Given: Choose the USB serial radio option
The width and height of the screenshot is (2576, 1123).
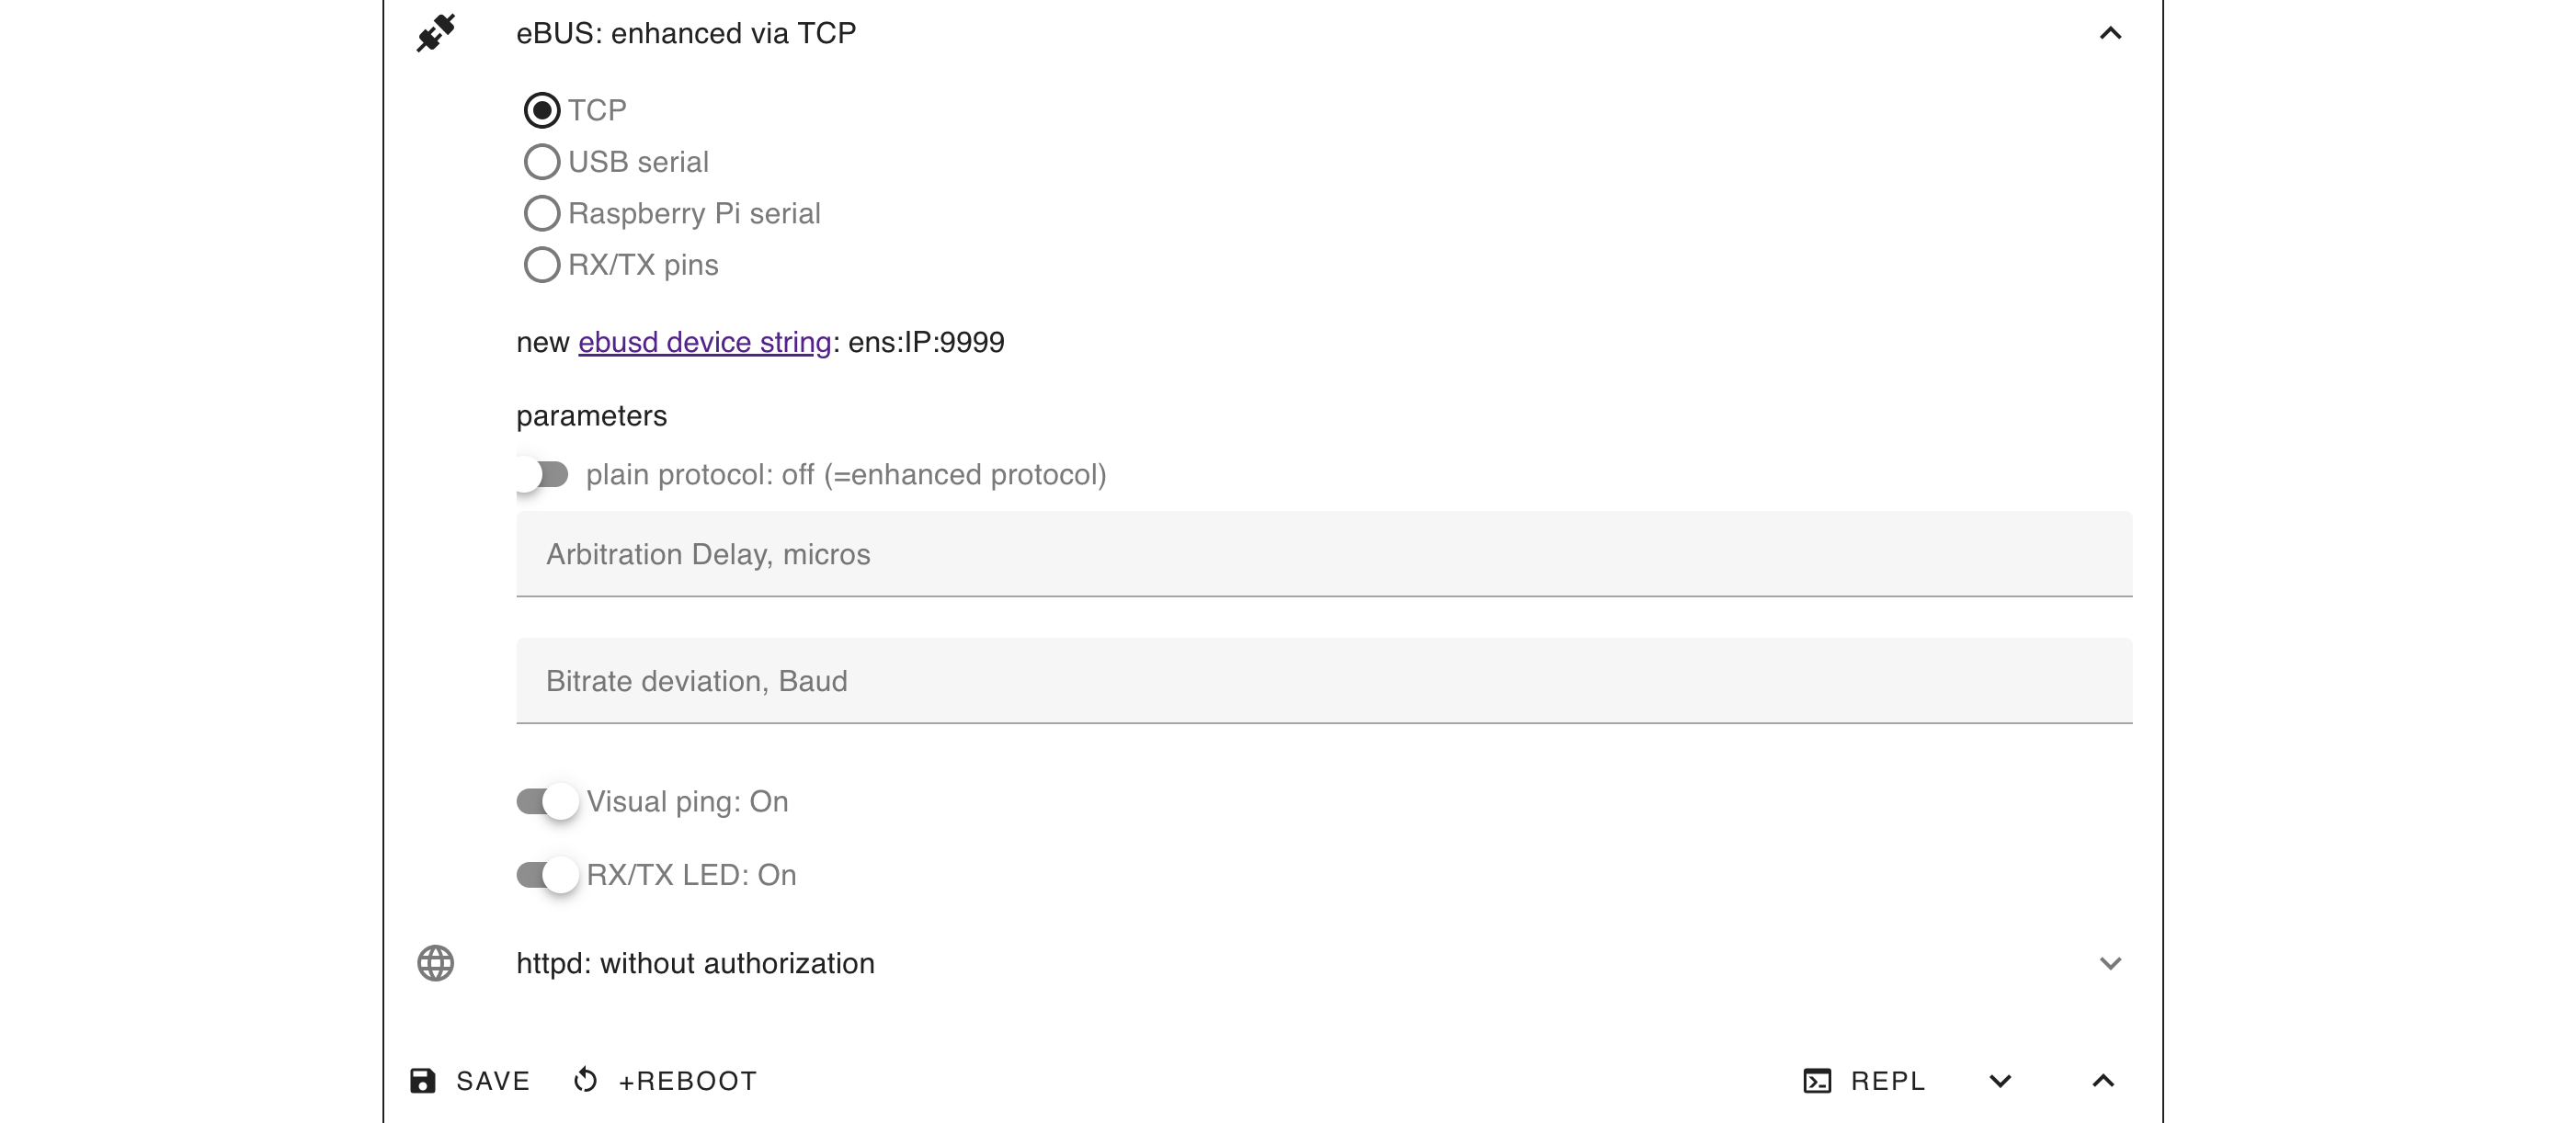Looking at the screenshot, I should pyautogui.click(x=542, y=162).
